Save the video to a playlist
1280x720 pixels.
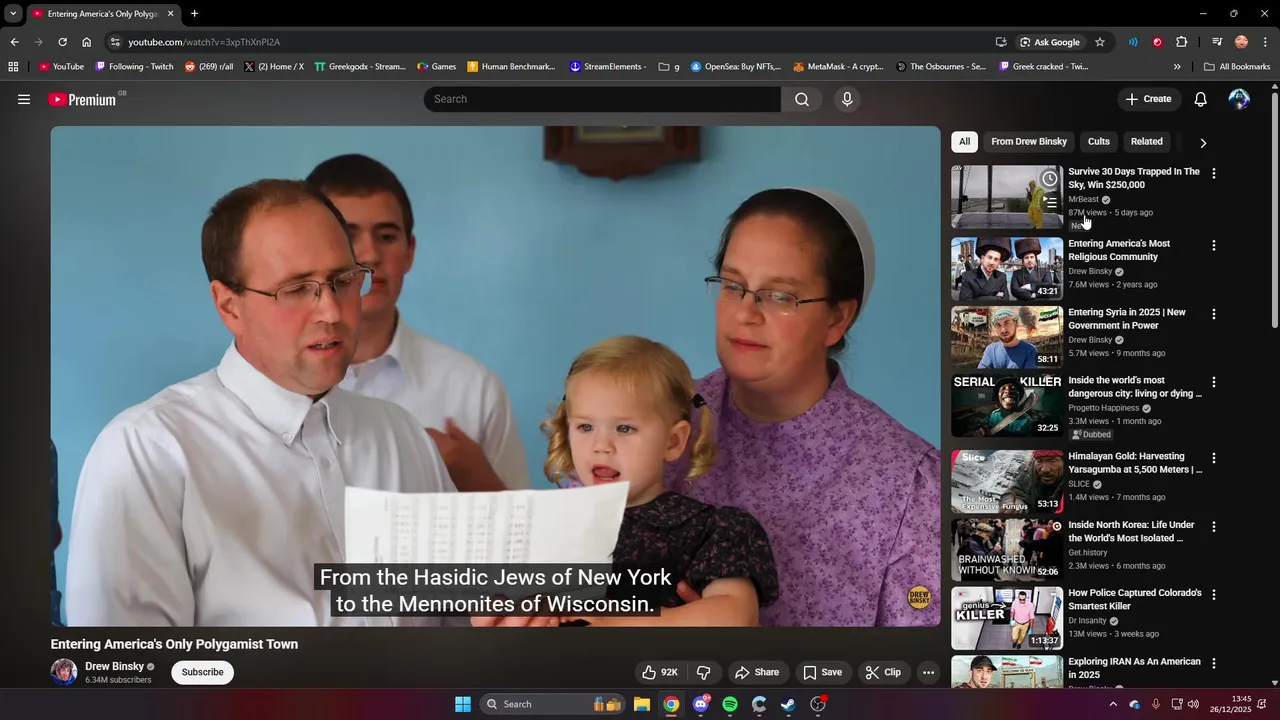[822, 672]
